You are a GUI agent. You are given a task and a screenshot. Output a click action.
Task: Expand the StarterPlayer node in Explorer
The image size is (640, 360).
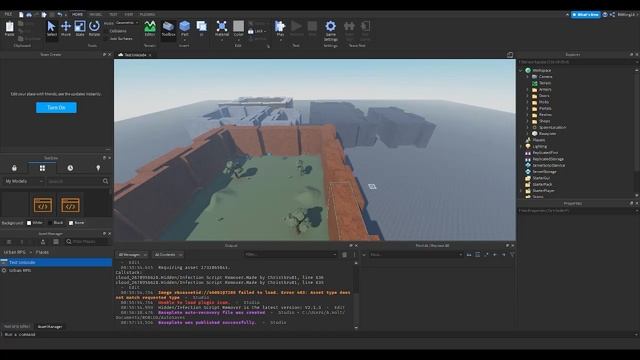pos(521,191)
